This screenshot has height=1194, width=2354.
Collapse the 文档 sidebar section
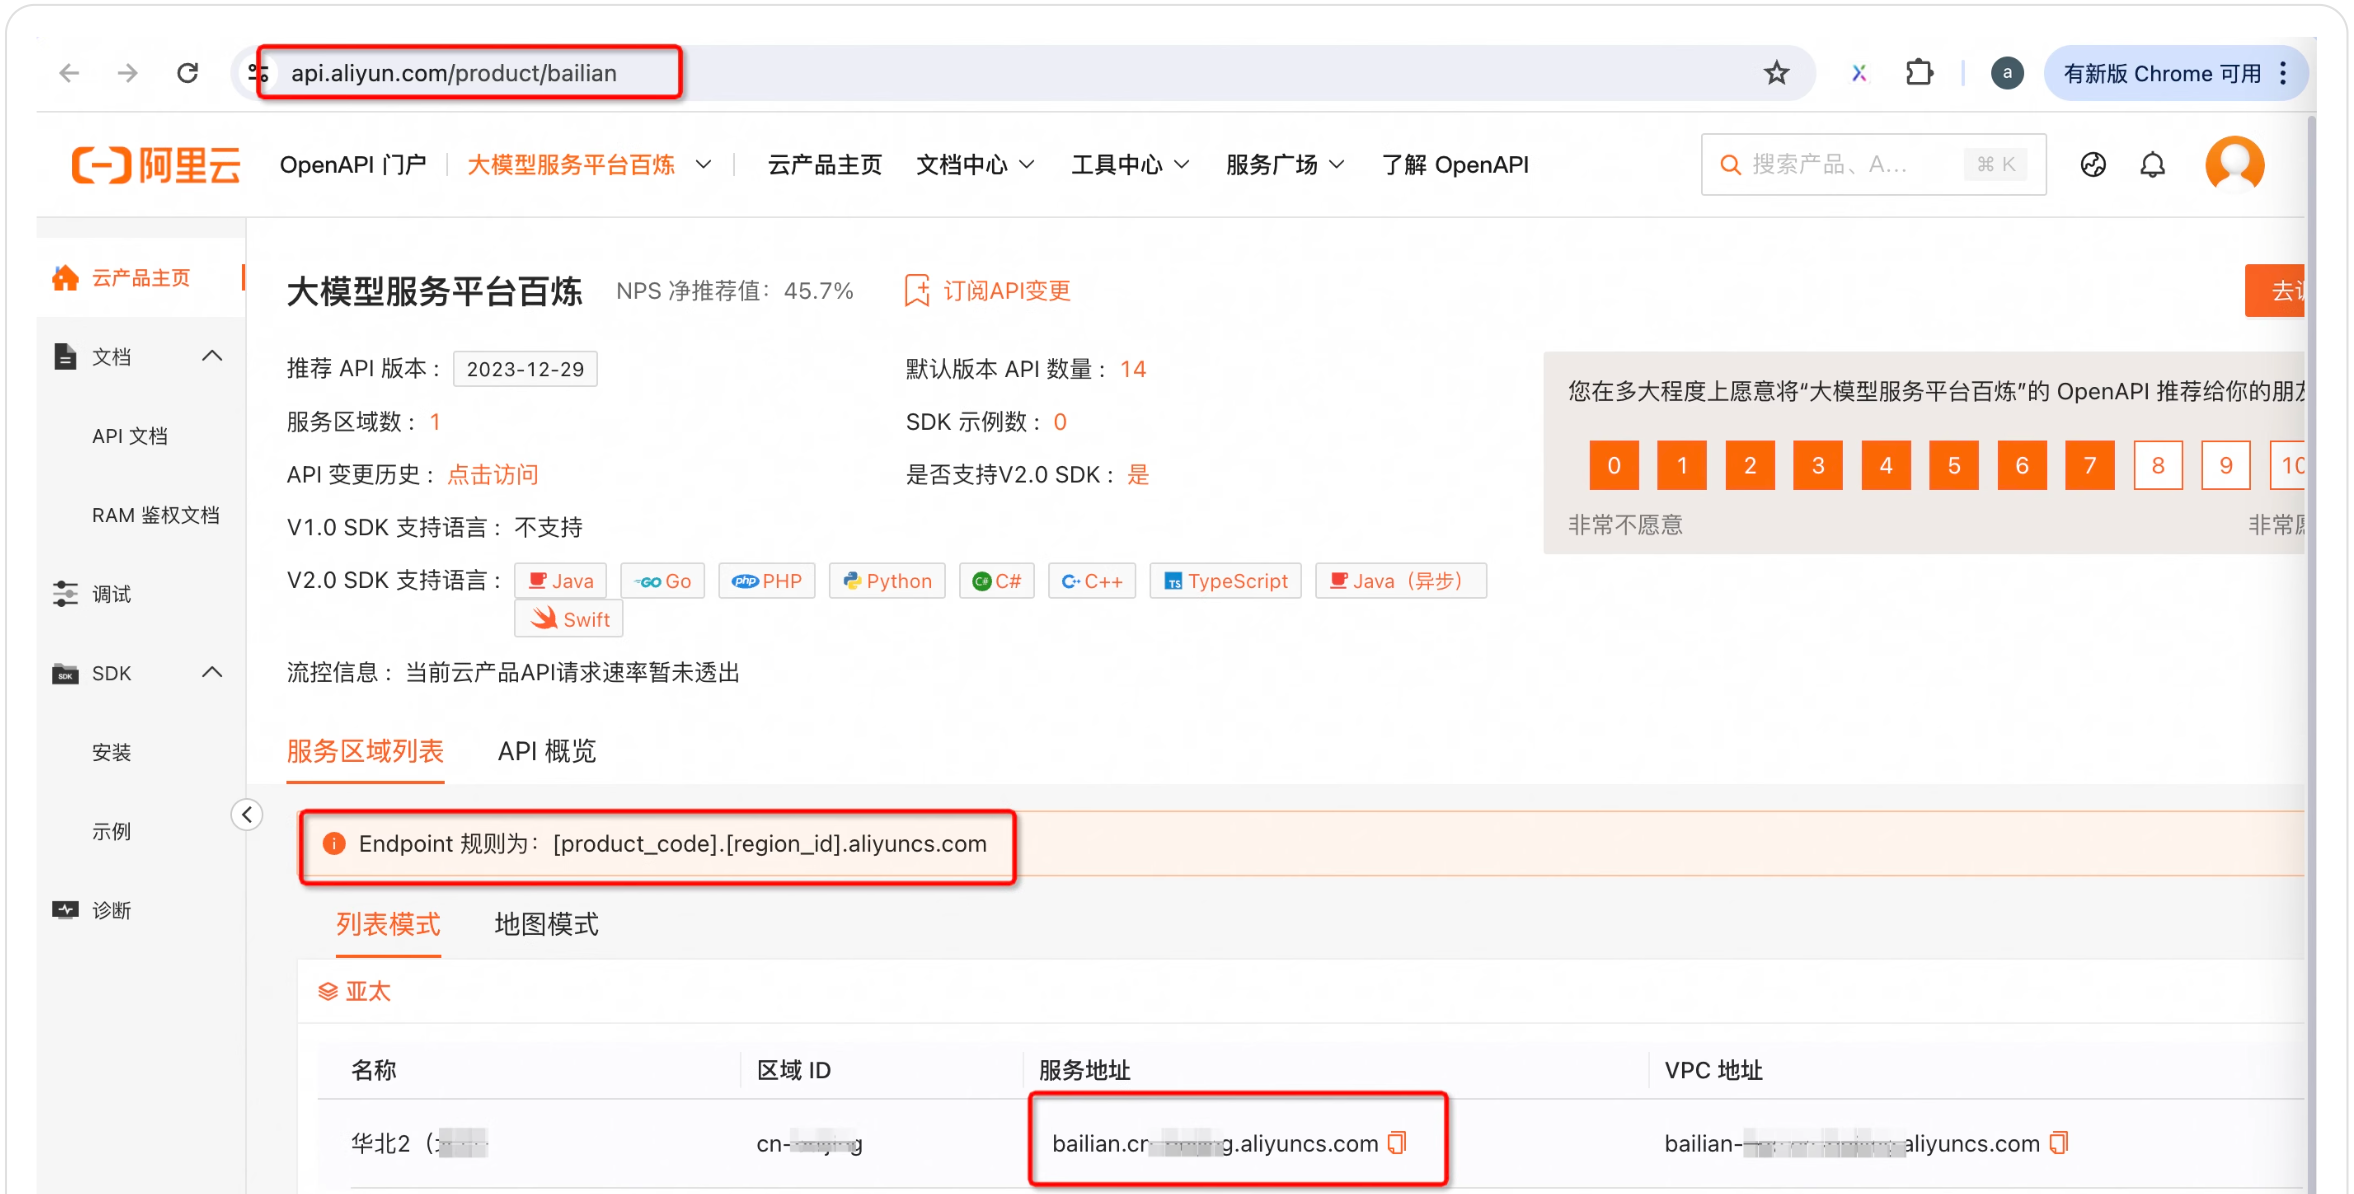point(212,356)
